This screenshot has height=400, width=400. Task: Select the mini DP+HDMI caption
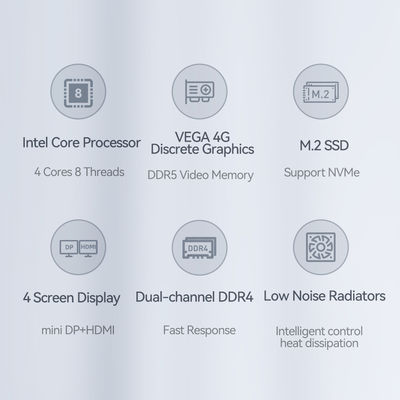[78, 330]
